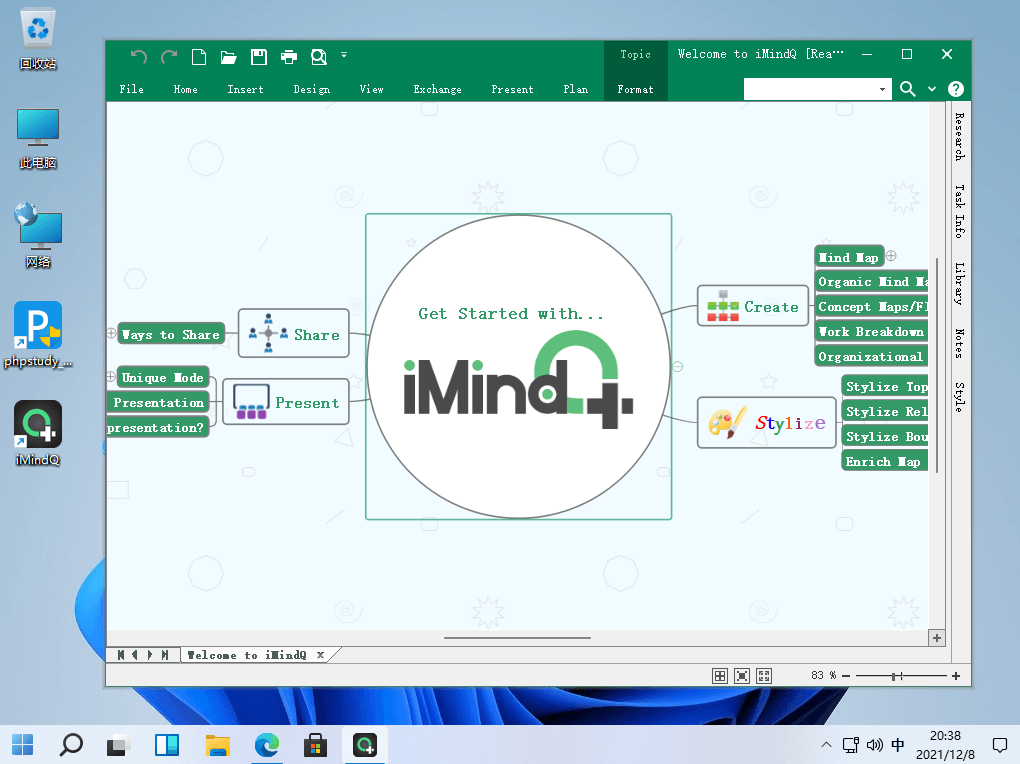Go to next map tab arrow

click(x=150, y=655)
